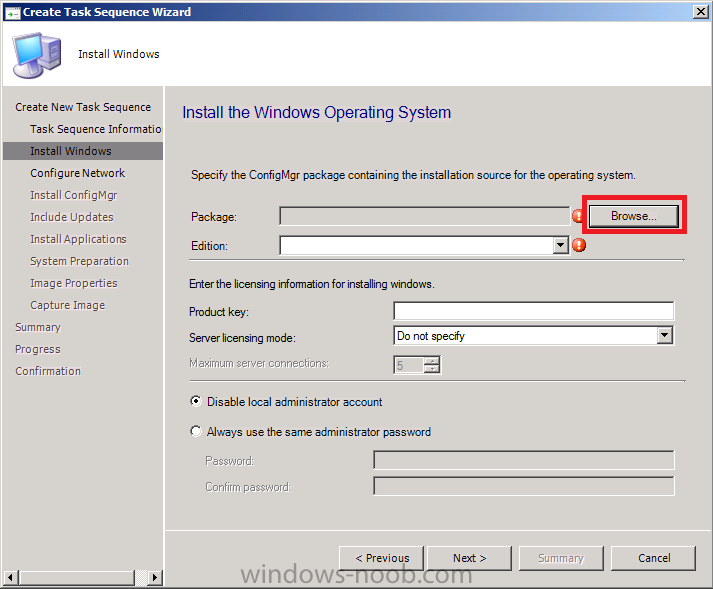Click the error icon beside Edition
The width and height of the screenshot is (713, 589).
(579, 245)
